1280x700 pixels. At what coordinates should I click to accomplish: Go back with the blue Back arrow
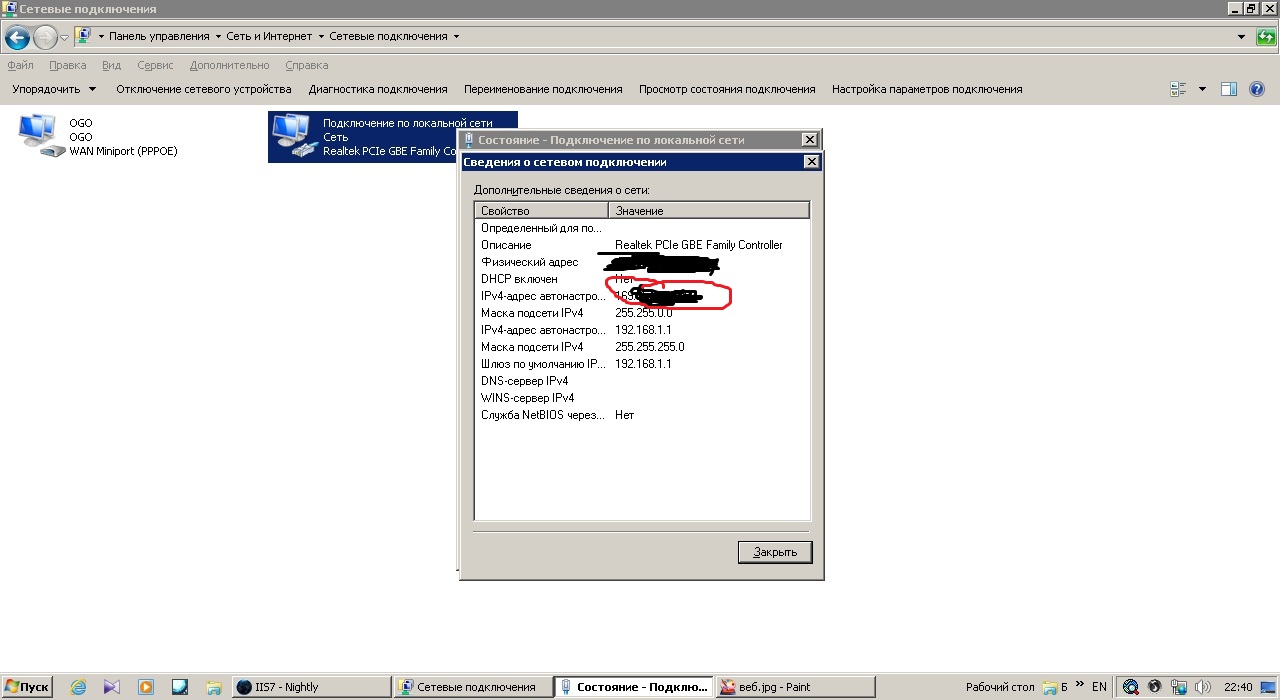(x=17, y=38)
